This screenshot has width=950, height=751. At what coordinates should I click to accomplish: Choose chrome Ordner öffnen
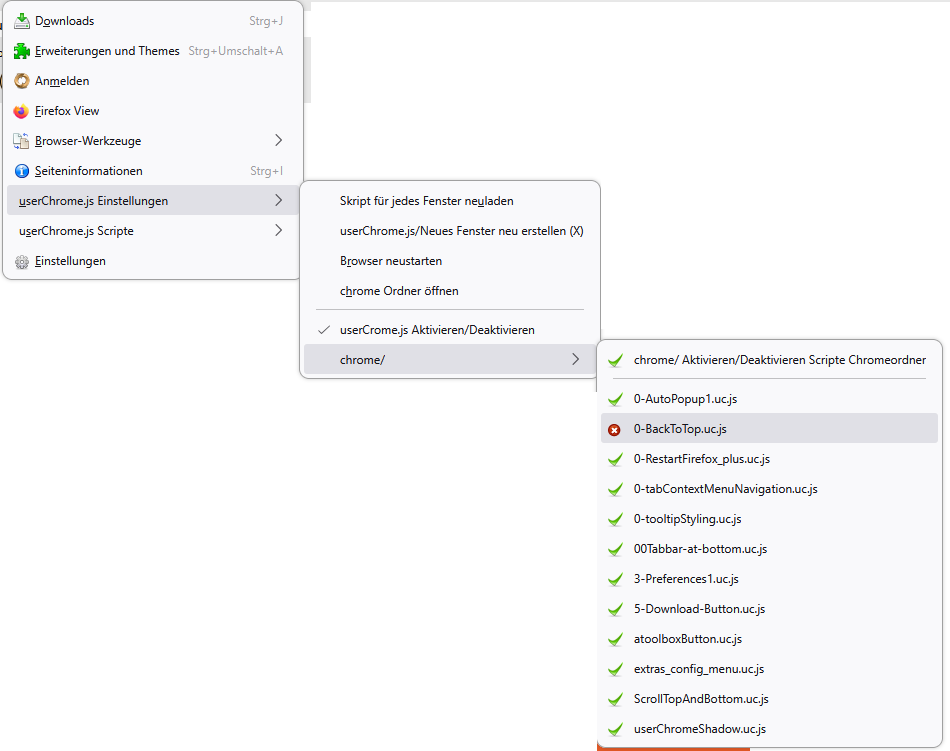pos(399,291)
